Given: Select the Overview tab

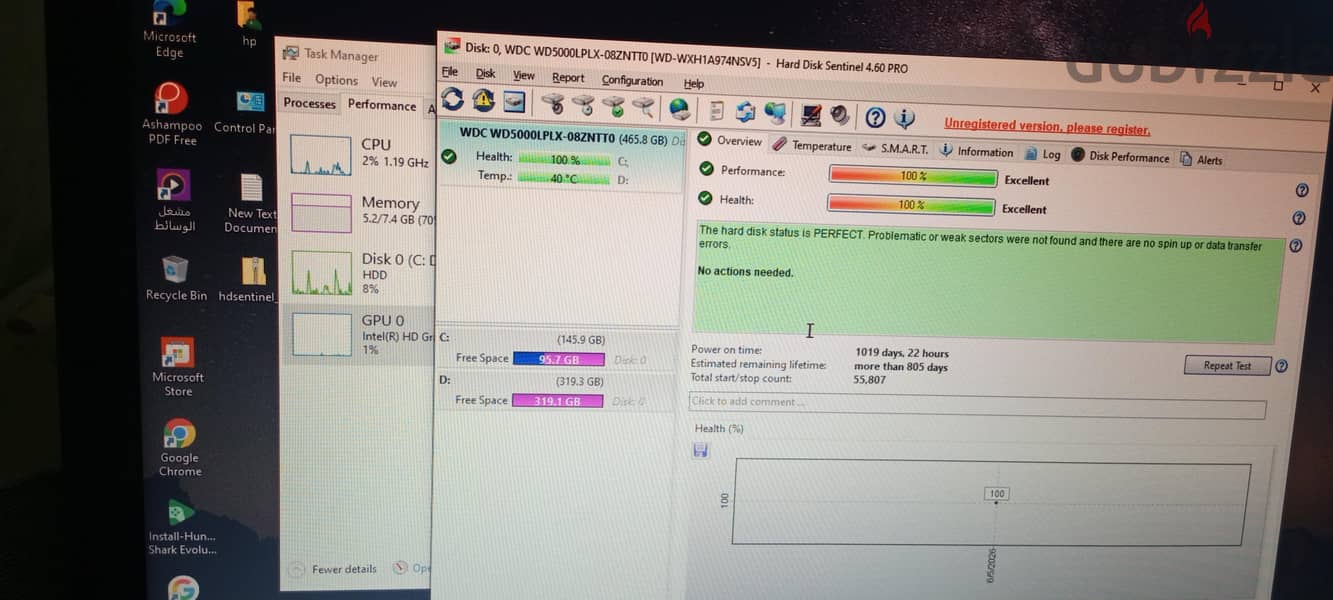Looking at the screenshot, I should coord(730,141).
